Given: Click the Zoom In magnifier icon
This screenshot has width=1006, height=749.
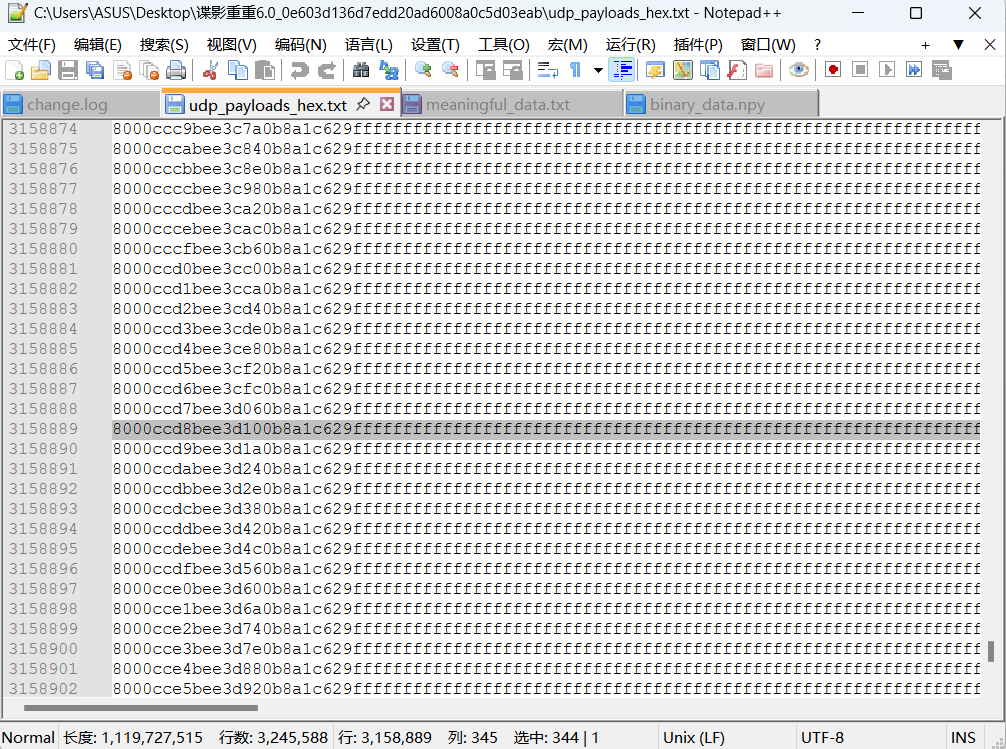Looking at the screenshot, I should click(x=423, y=70).
